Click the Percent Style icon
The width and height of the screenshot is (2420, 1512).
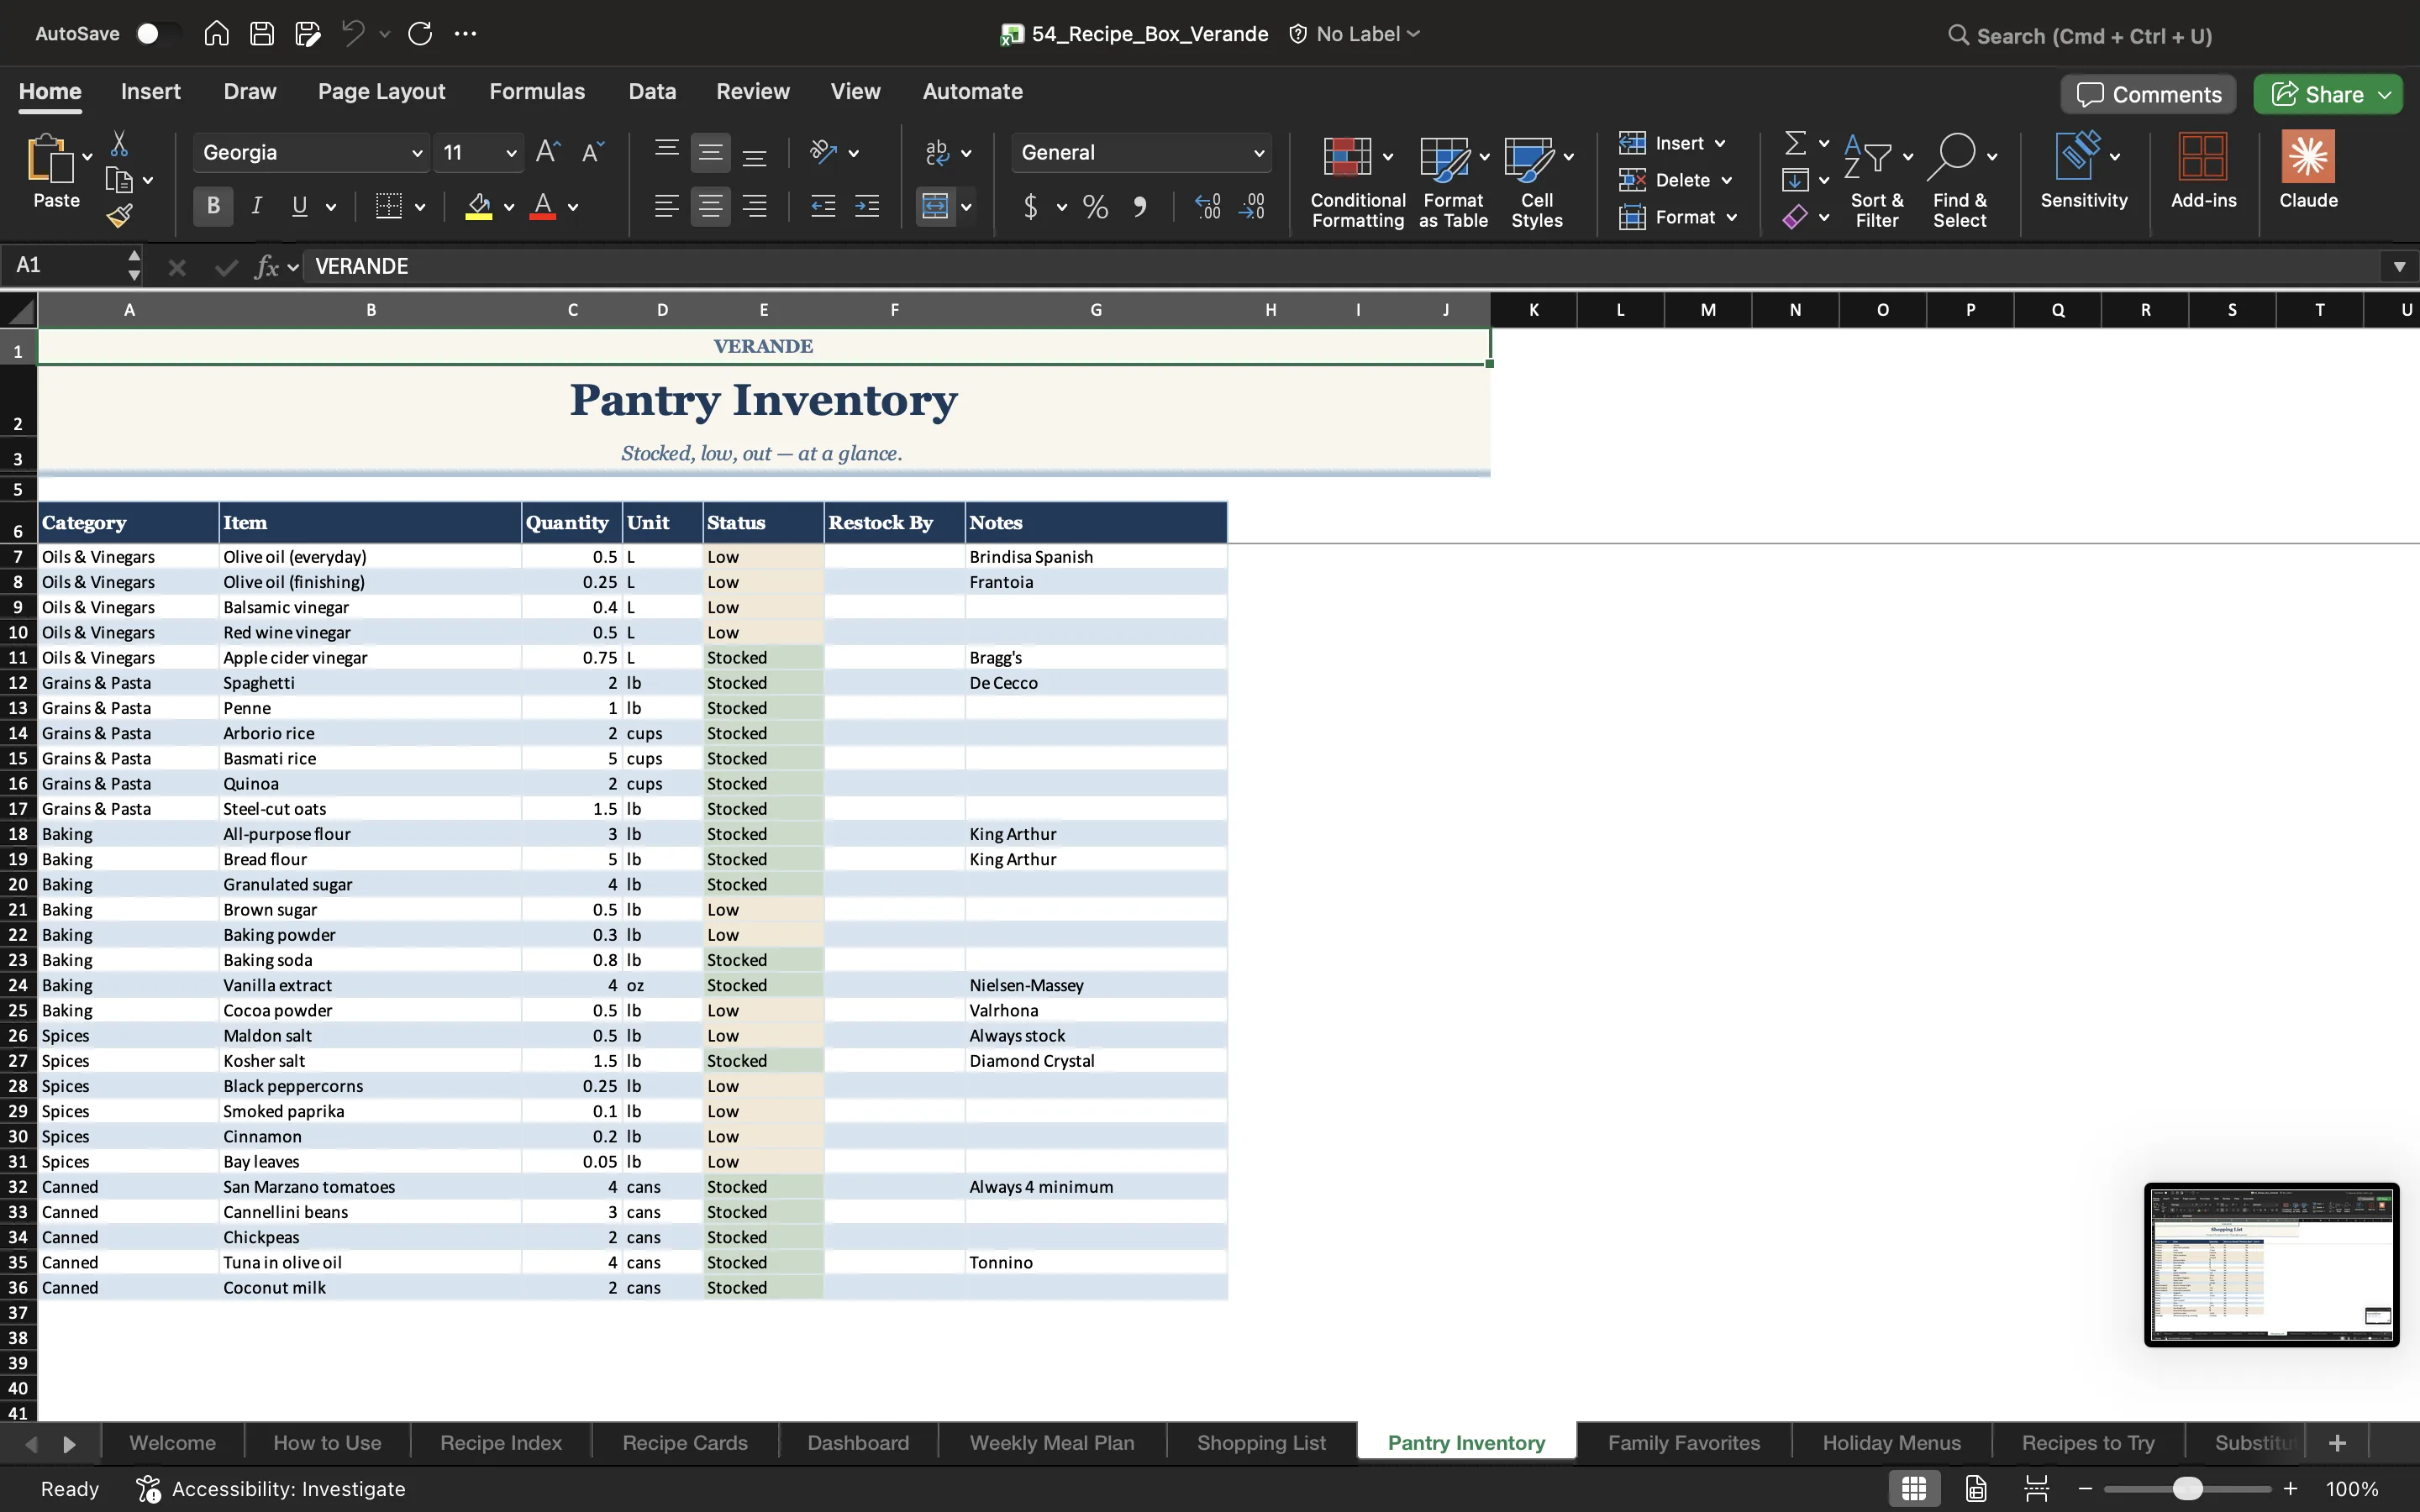1095,207
